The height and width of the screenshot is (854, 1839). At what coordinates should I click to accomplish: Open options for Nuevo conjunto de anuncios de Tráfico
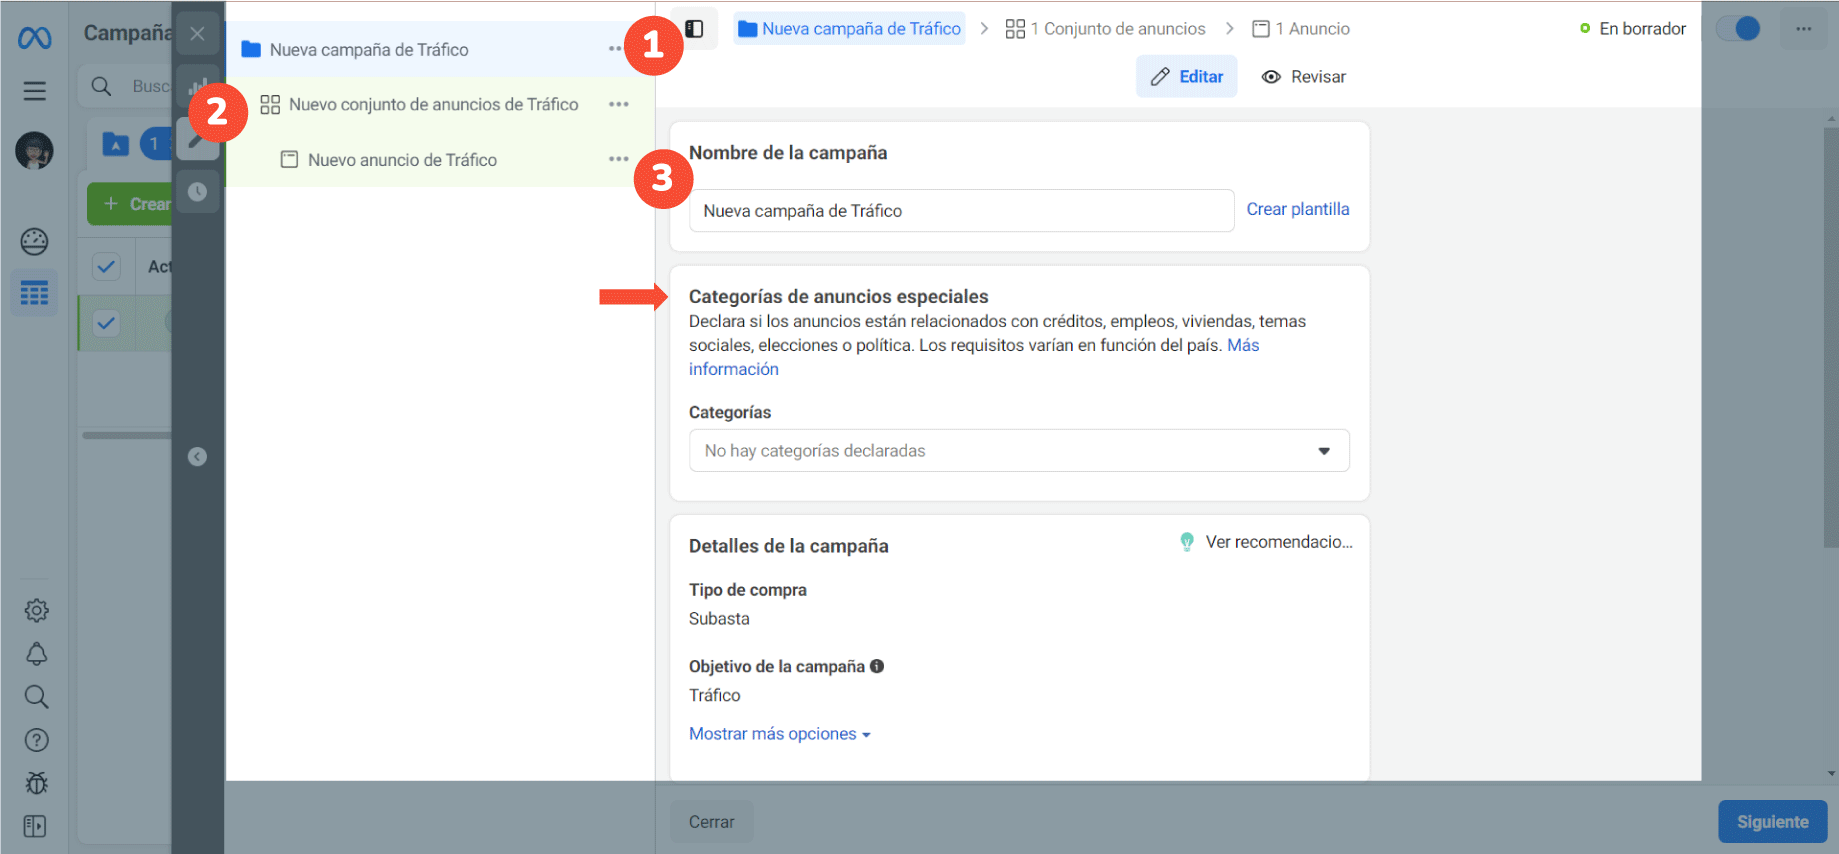click(619, 104)
